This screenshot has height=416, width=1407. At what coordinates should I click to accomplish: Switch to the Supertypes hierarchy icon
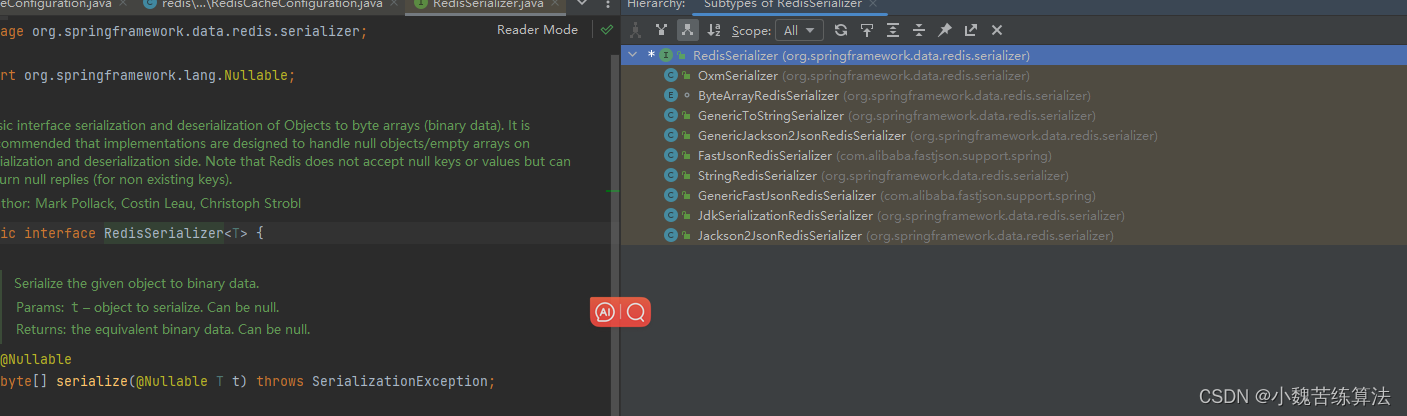661,30
